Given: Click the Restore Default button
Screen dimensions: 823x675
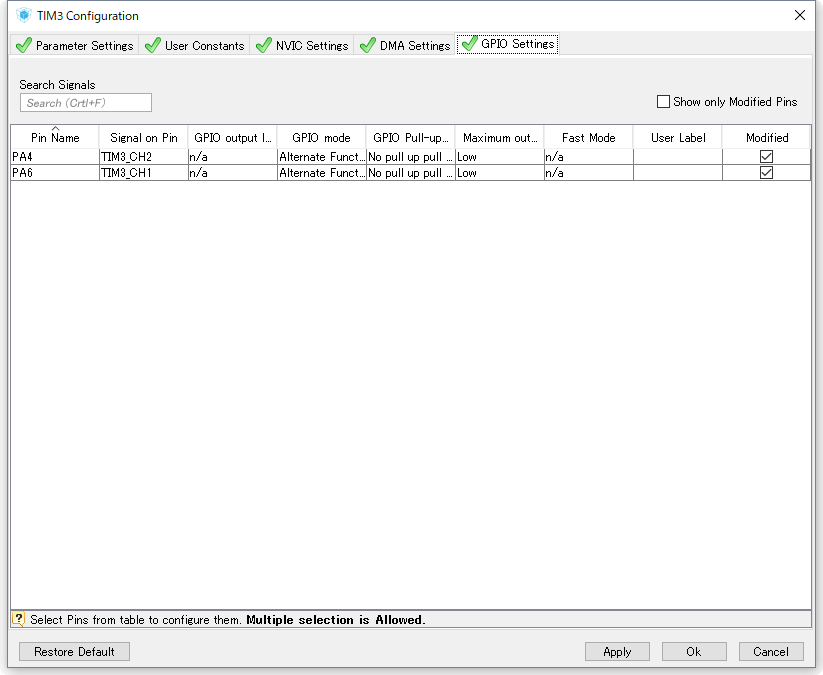Looking at the screenshot, I should coord(74,651).
